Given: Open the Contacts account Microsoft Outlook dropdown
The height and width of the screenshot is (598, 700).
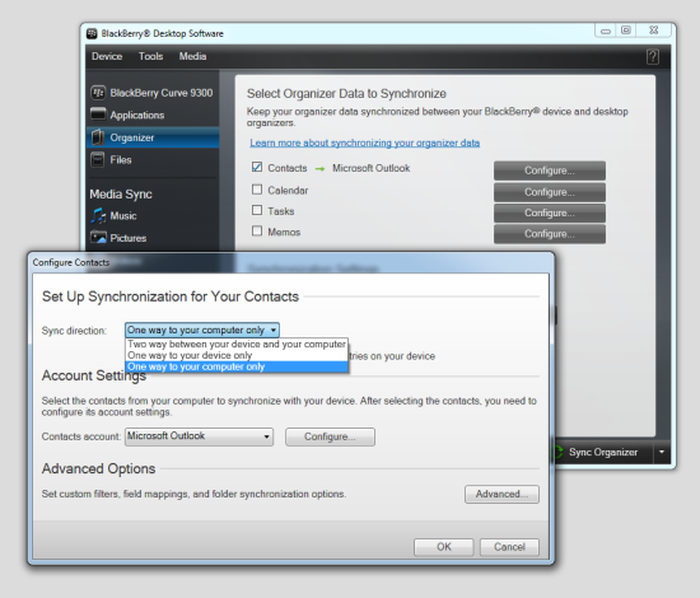Looking at the screenshot, I should pyautogui.click(x=199, y=436).
